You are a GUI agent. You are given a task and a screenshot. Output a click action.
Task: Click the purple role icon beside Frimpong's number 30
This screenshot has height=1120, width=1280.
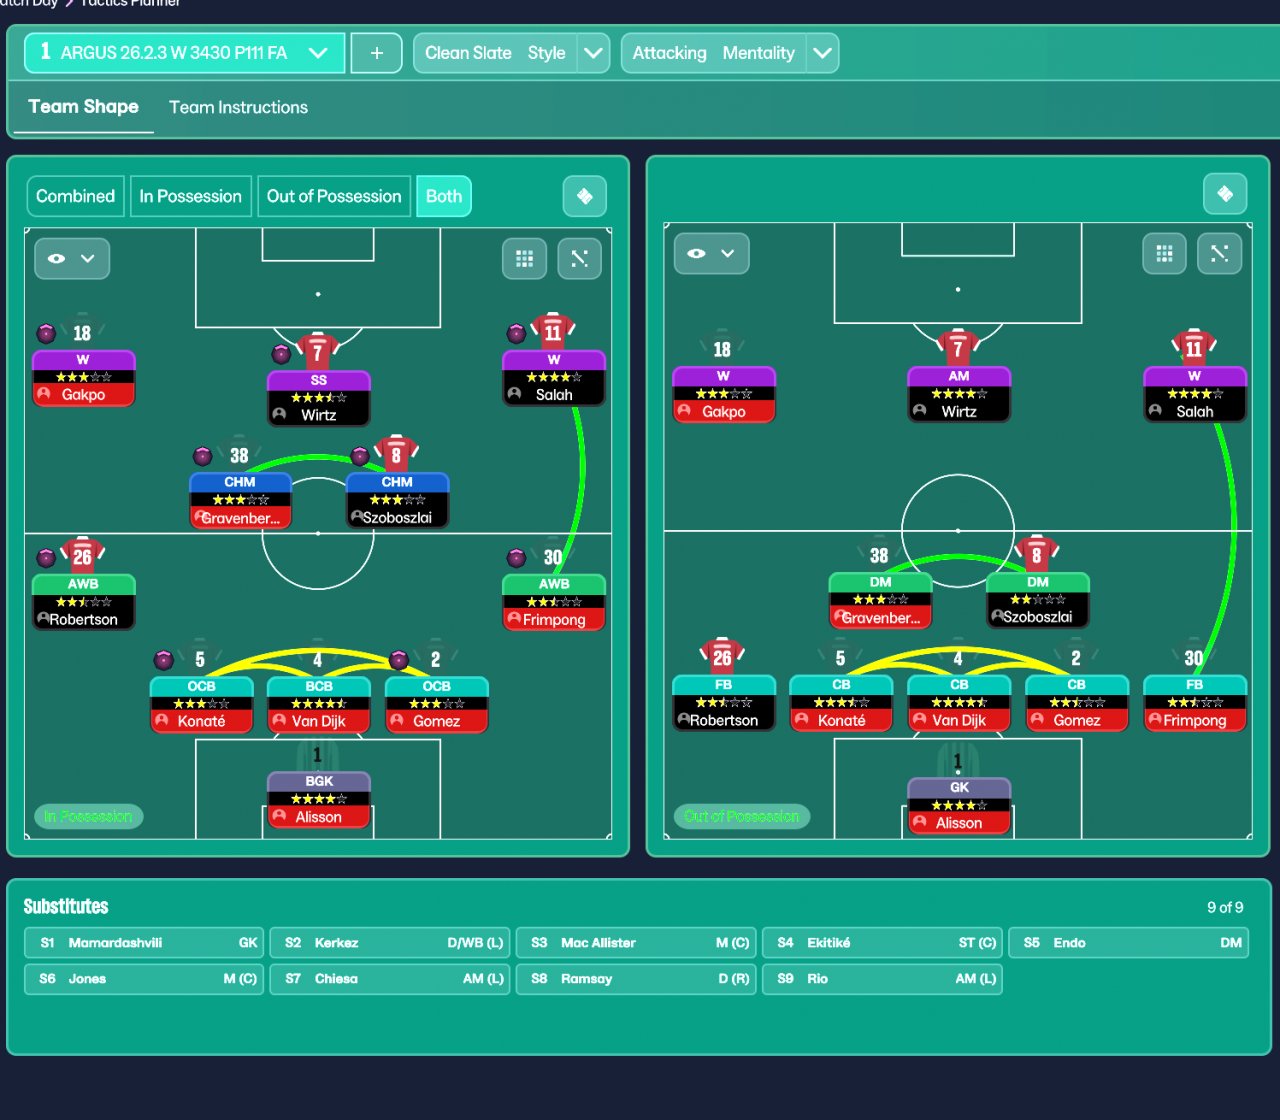point(516,557)
